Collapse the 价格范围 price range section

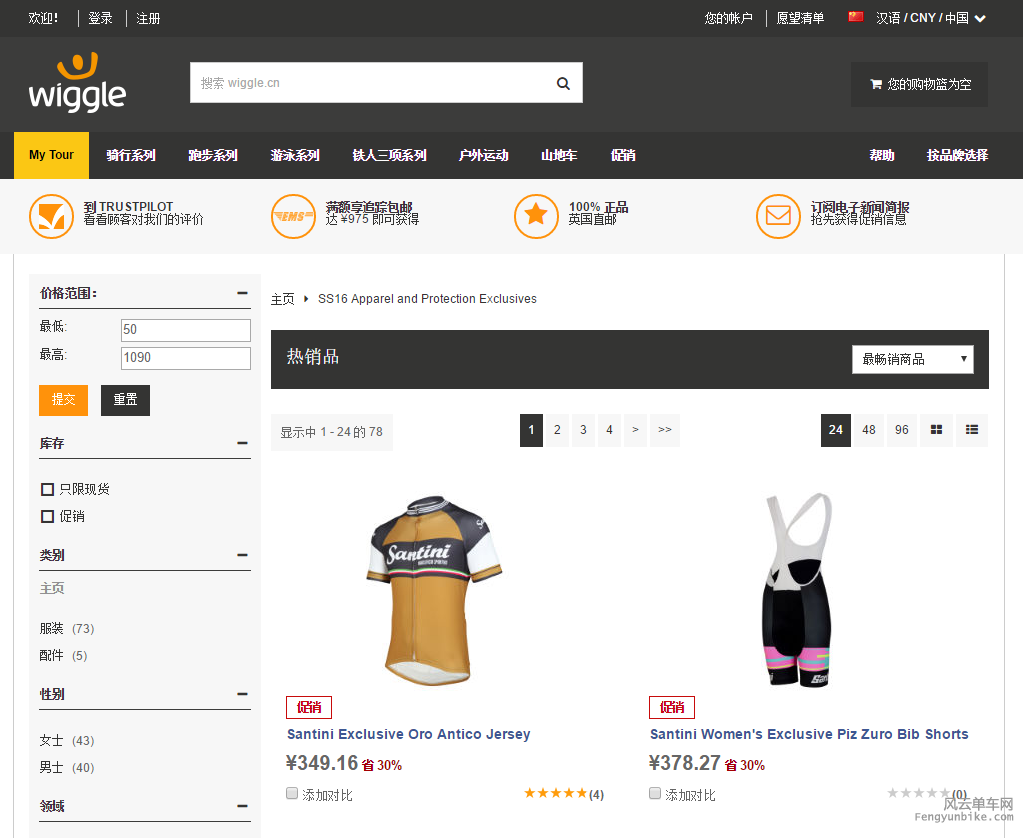coord(242,293)
